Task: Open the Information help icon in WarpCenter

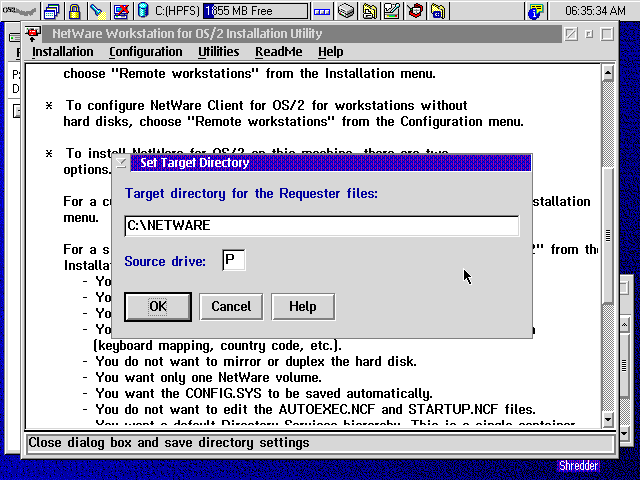Action: coord(536,11)
